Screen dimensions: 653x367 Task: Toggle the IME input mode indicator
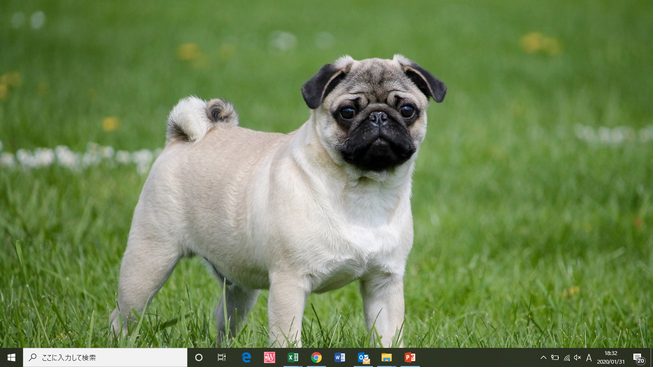click(588, 357)
